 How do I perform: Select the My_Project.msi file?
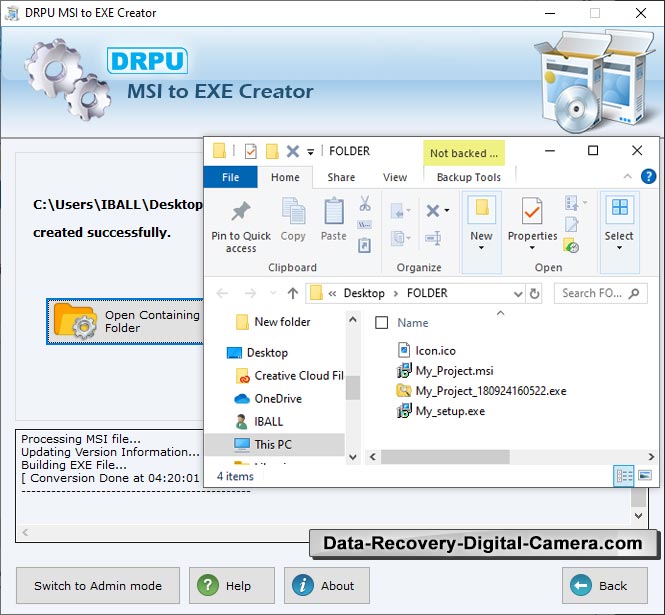[x=445, y=371]
